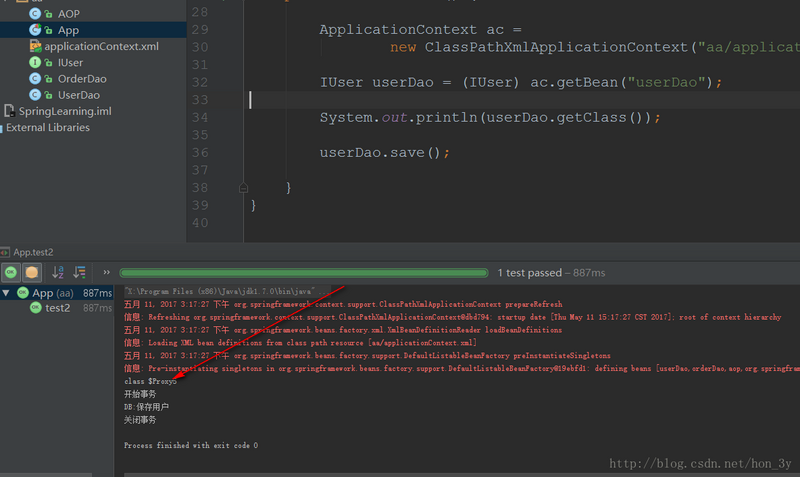
Task: Click the '开始事务' console output line
Action: pos(140,394)
